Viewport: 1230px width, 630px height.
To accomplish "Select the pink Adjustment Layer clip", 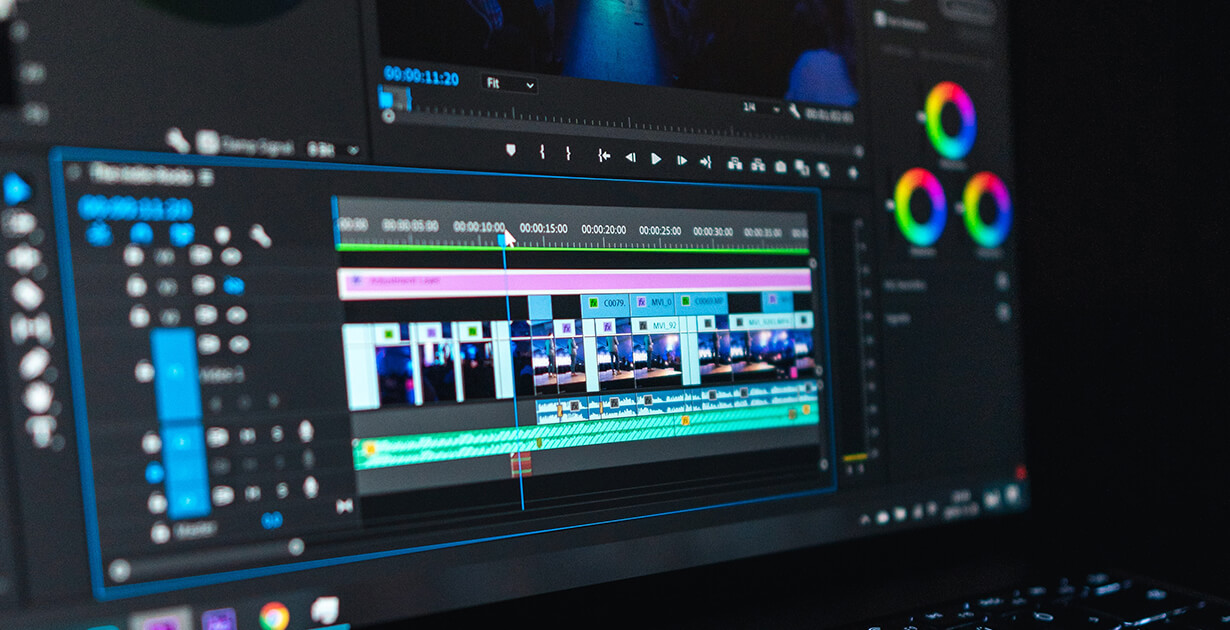I will click(575, 282).
